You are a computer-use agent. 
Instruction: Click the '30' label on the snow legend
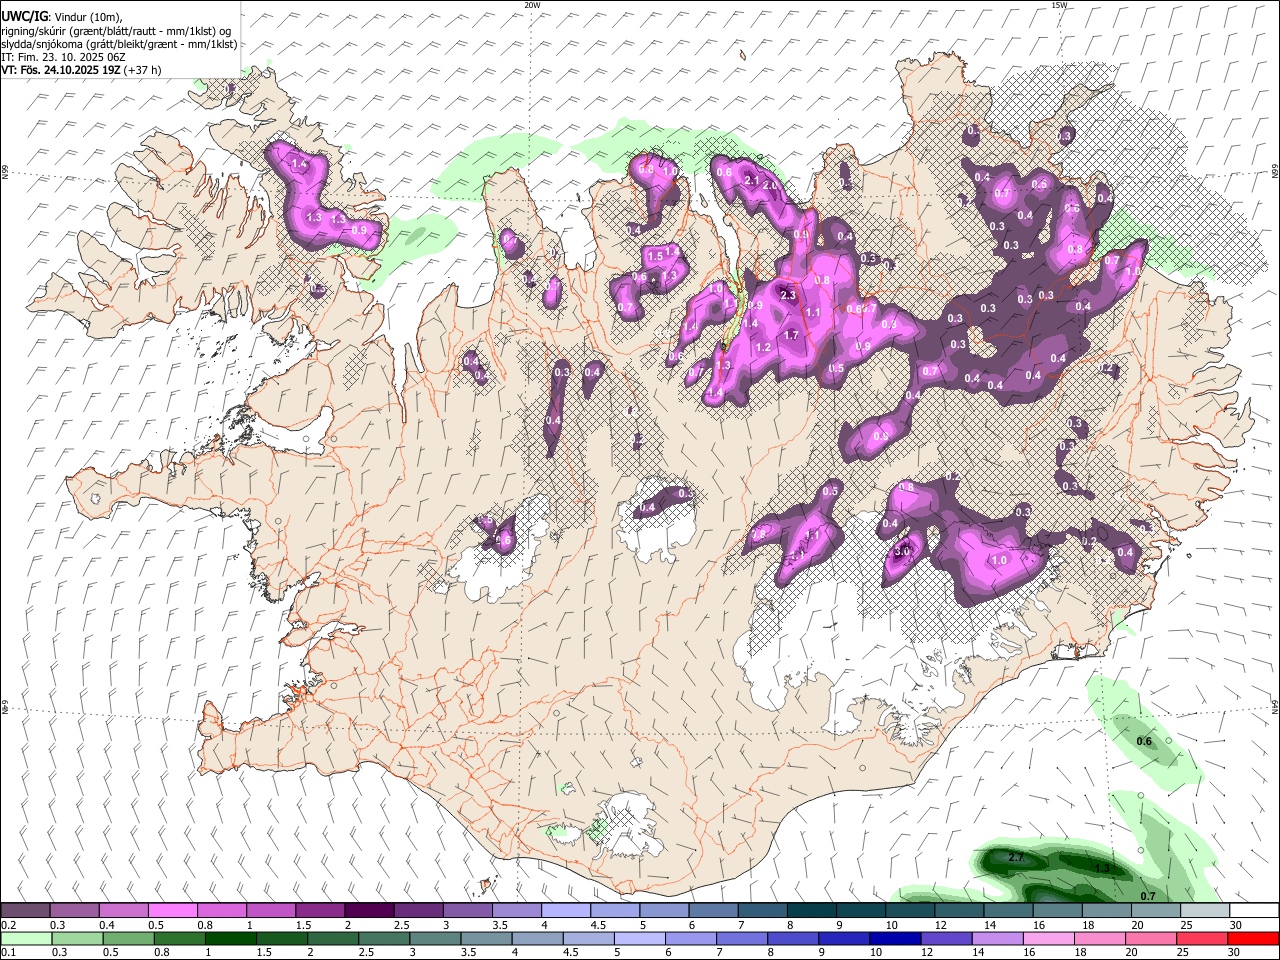tap(1235, 925)
